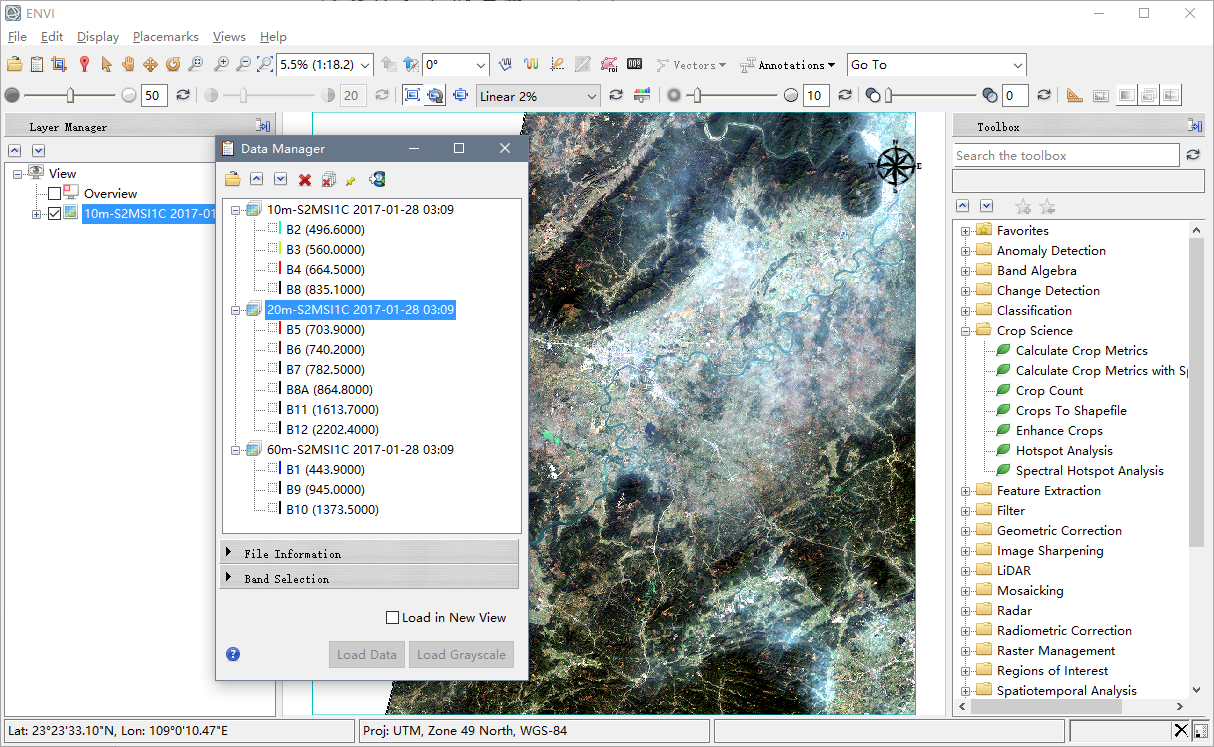Click the Search the toolbox field
The image size is (1214, 747).
point(1065,156)
